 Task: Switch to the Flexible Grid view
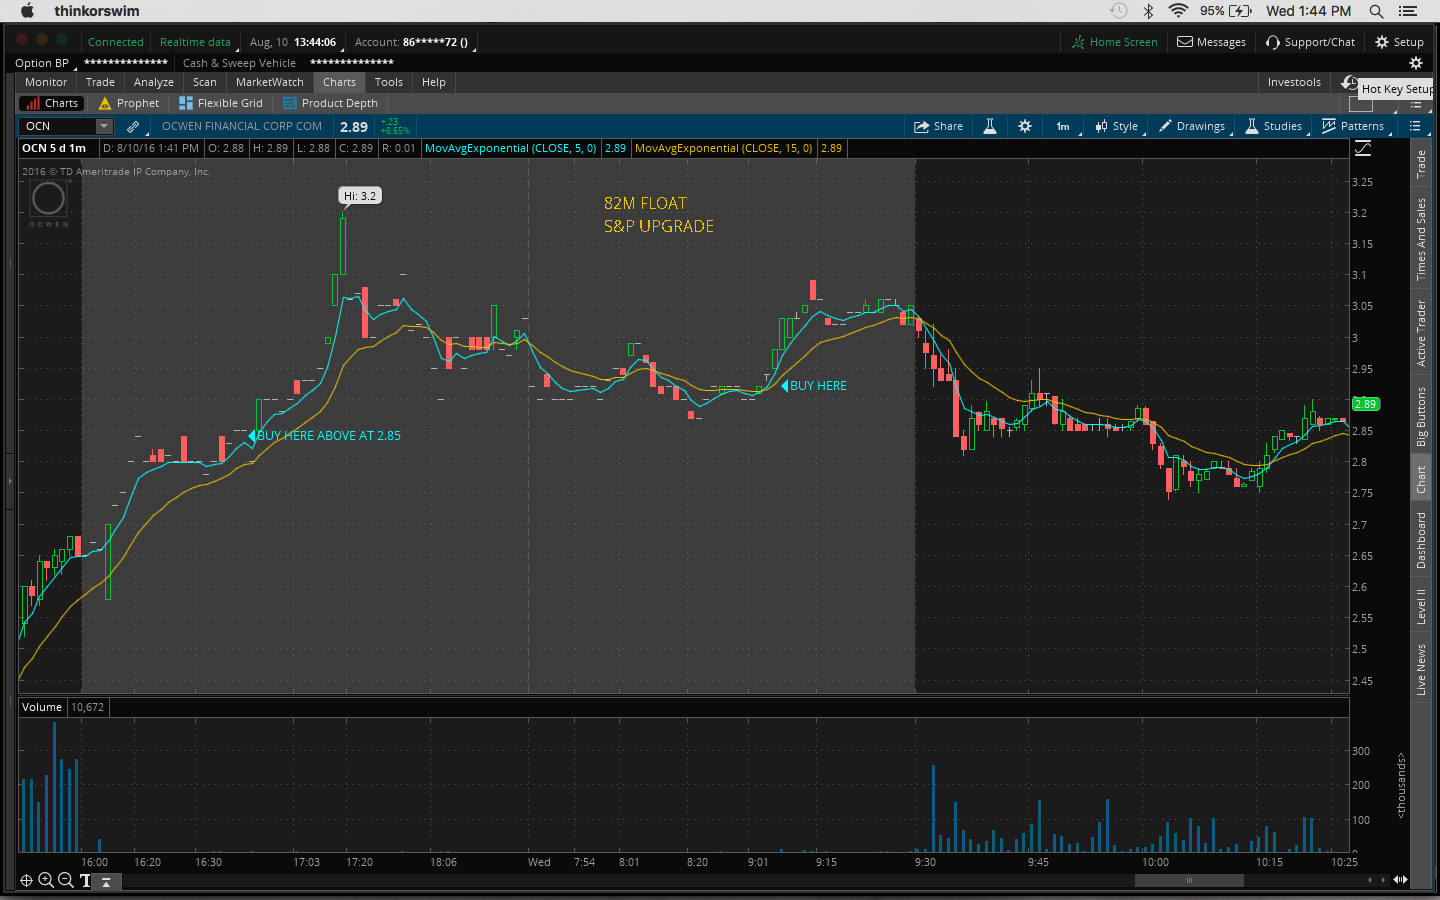[220, 103]
